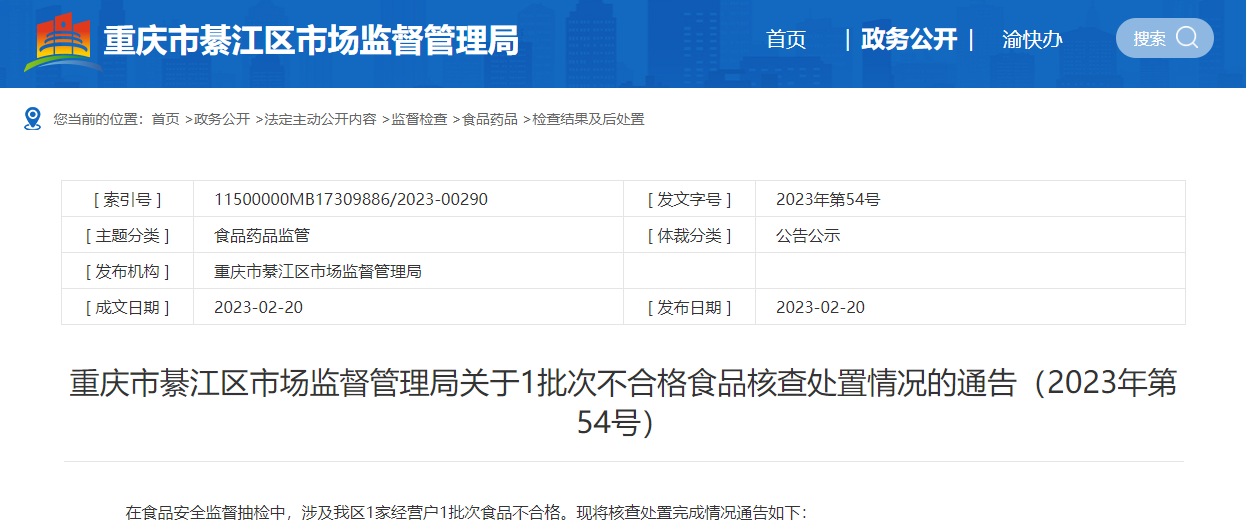
Task: Click the 2023年第54号 table cell
Action: 828,199
